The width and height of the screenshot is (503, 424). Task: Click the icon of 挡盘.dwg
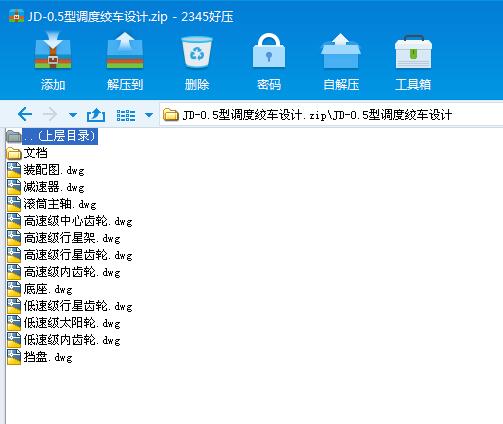pyautogui.click(x=14, y=357)
